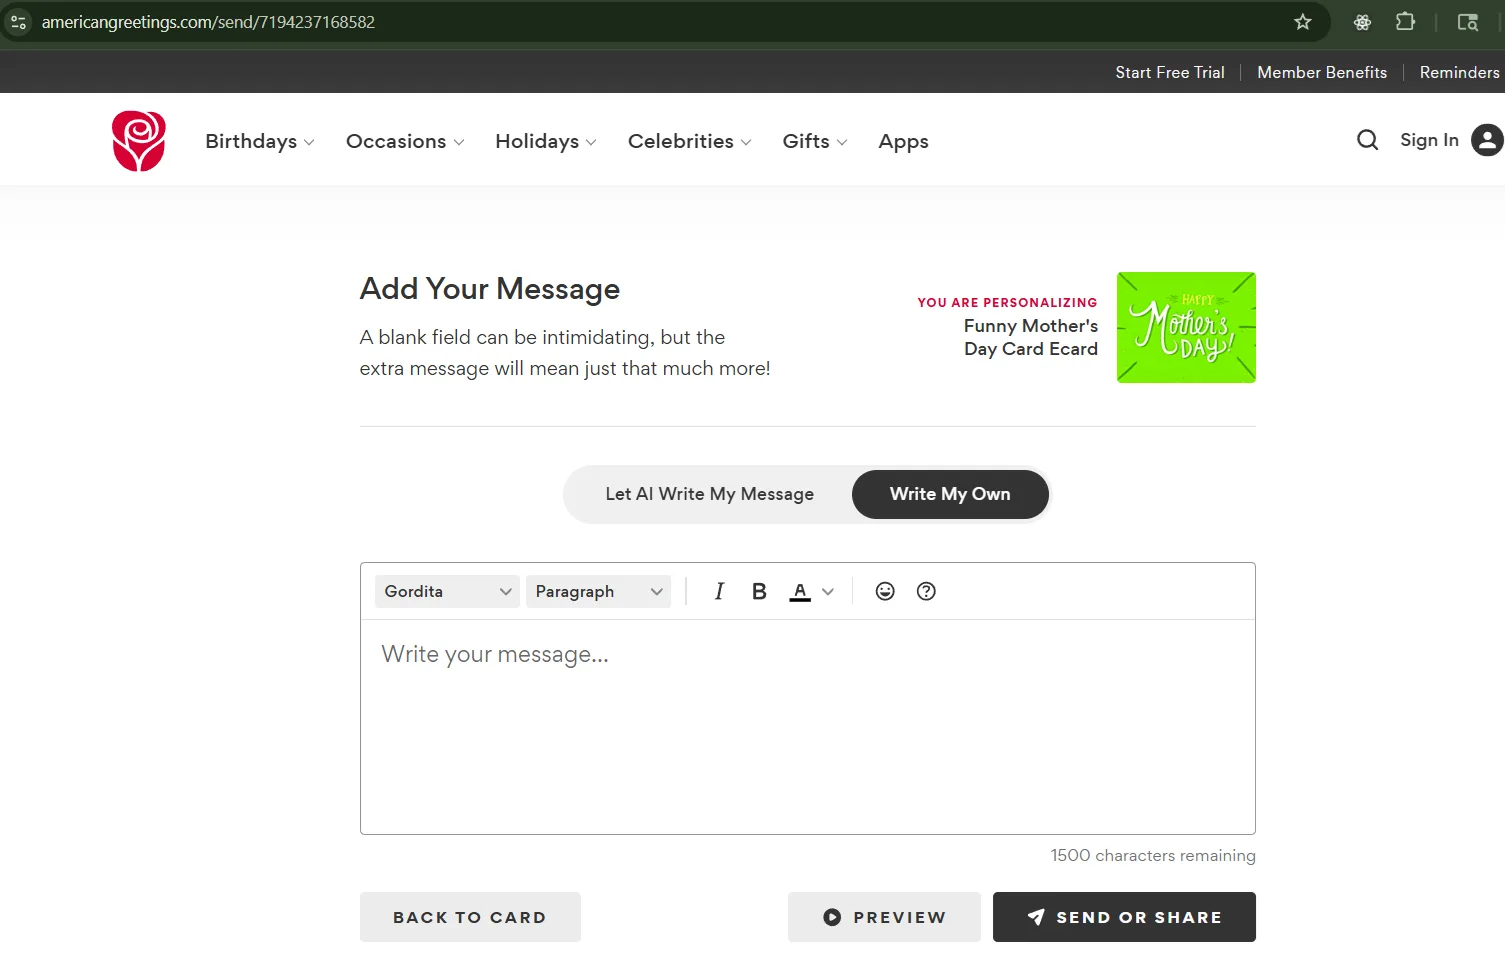1505x966 pixels.
Task: Select Let AI Write My Message
Action: (x=709, y=494)
